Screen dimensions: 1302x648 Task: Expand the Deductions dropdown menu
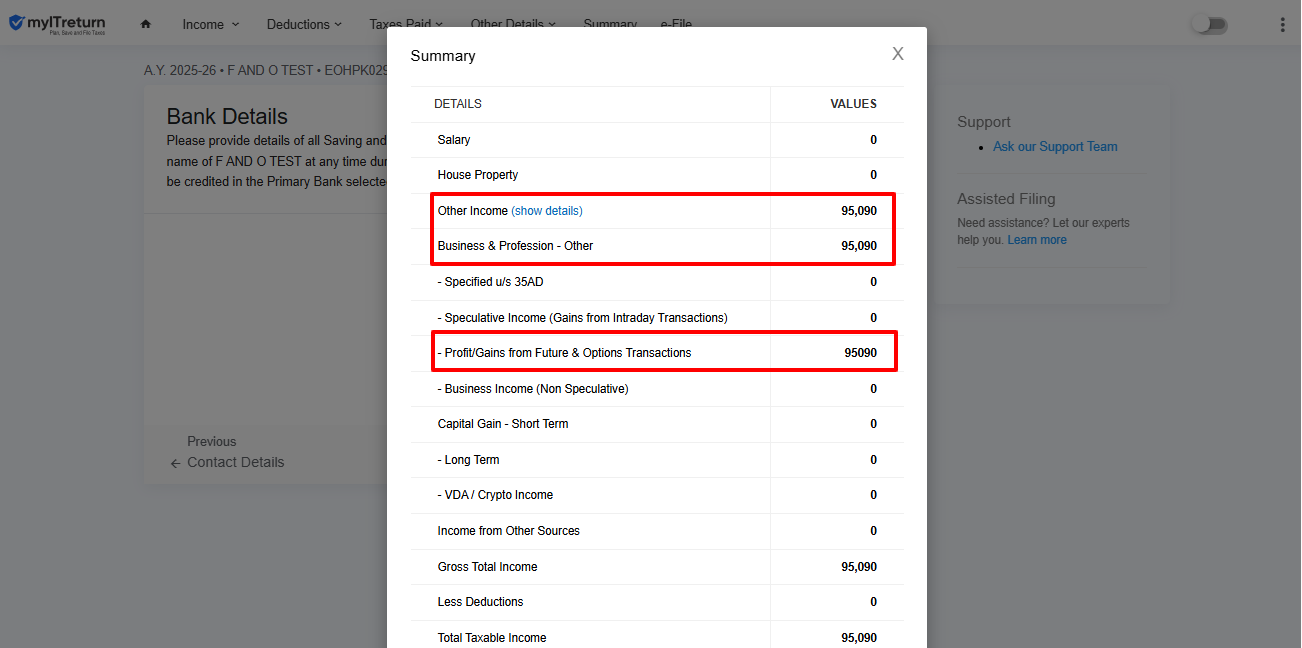click(x=305, y=24)
